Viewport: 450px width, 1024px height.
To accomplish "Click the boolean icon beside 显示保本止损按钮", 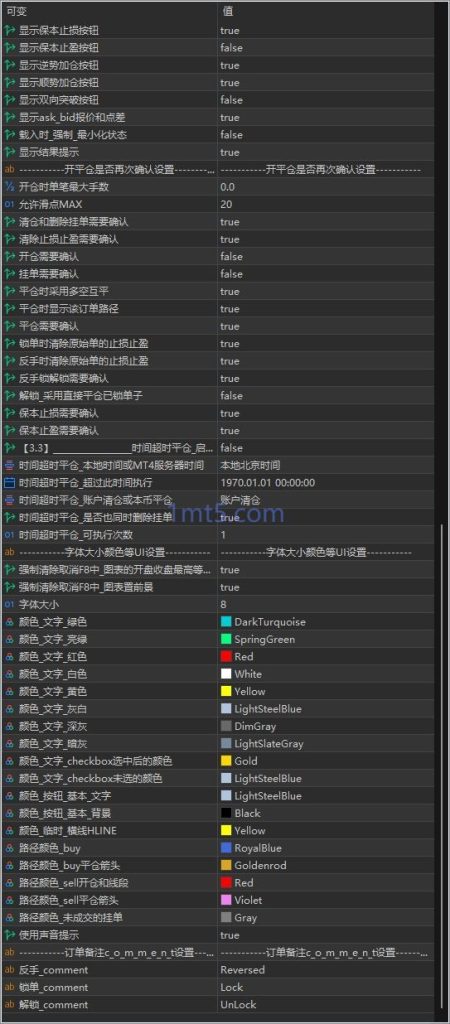I will coord(9,31).
